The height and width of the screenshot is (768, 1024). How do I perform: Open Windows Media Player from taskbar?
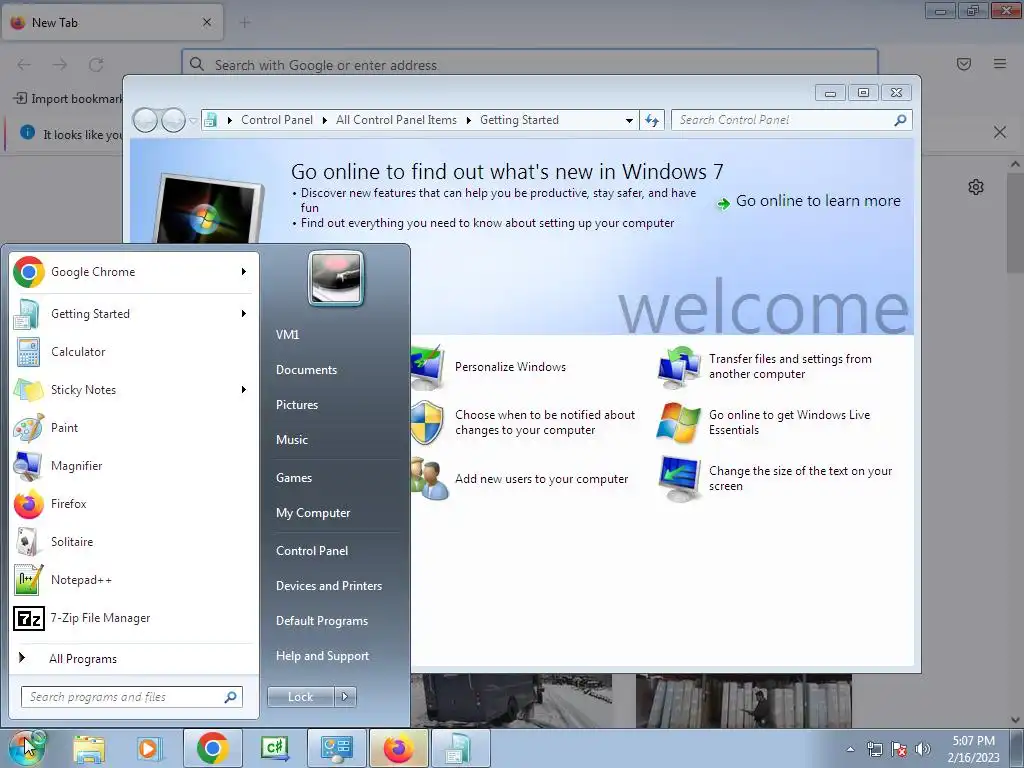tap(148, 748)
